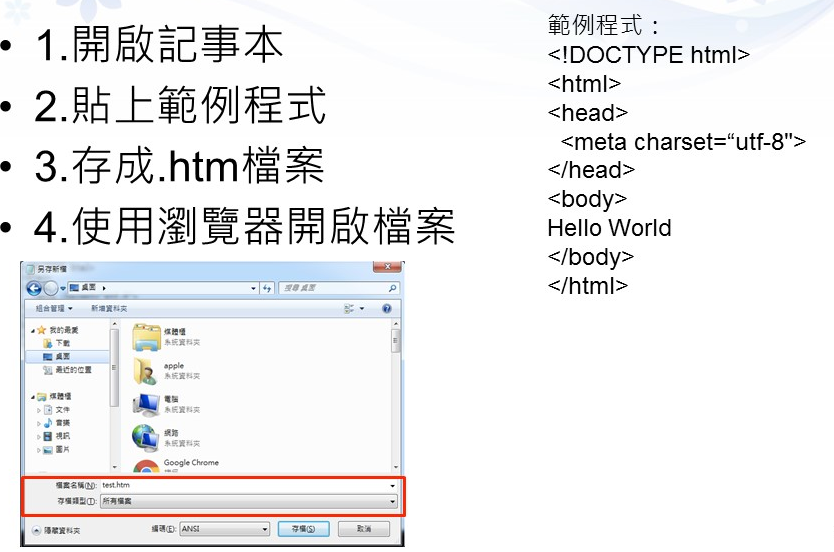Close the 另存新檔 dialog

(x=387, y=266)
